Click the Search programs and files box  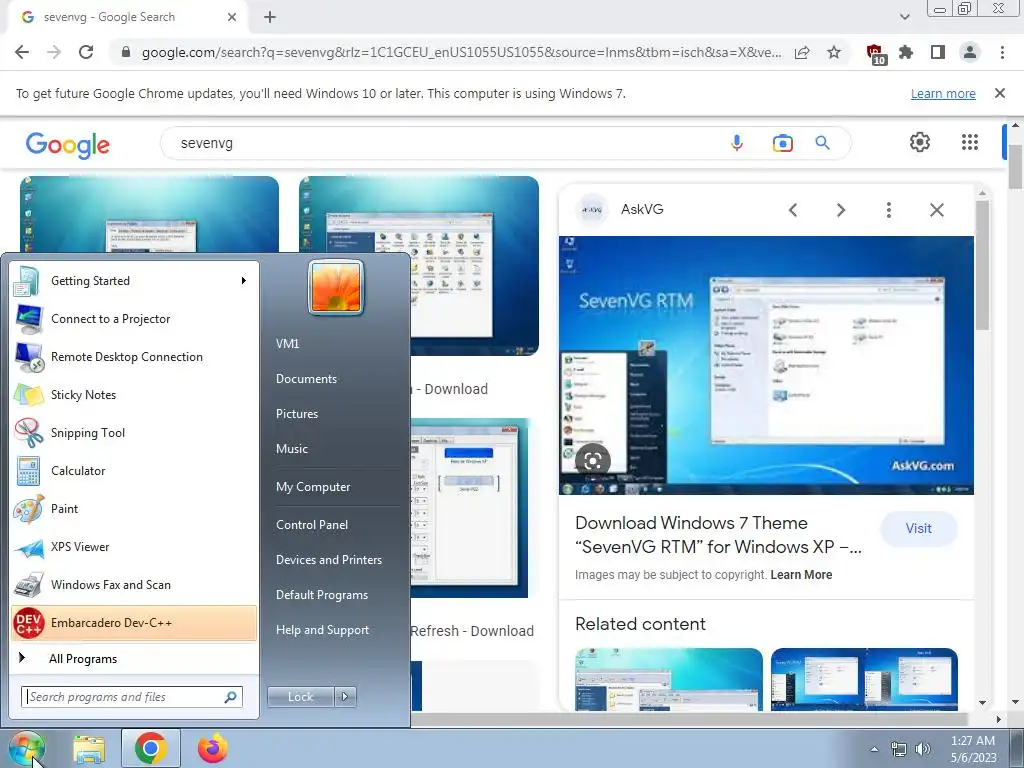132,697
